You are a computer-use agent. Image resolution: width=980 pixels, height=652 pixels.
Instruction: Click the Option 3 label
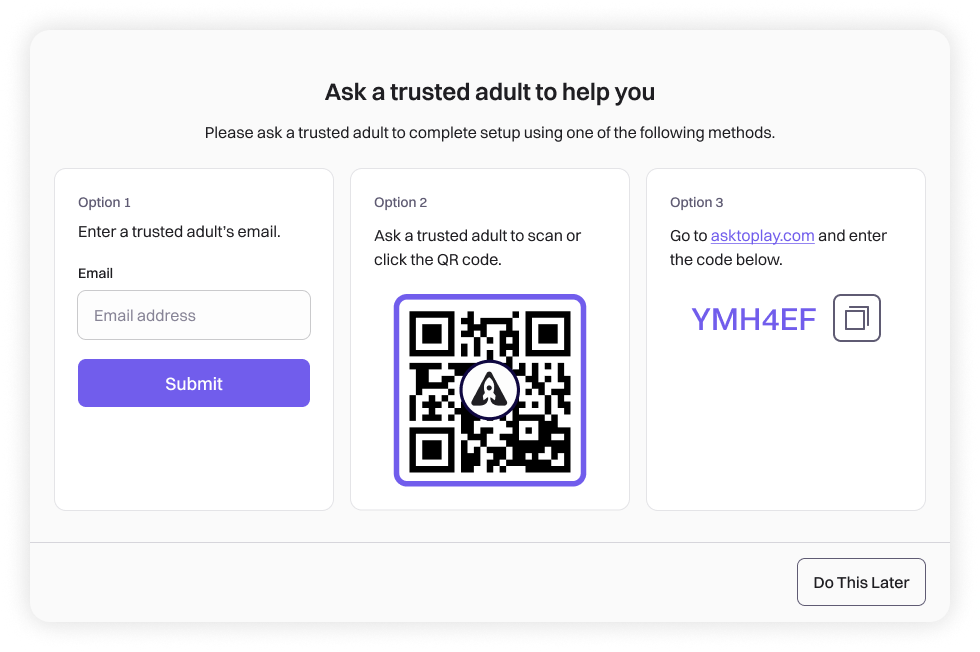[x=696, y=203]
